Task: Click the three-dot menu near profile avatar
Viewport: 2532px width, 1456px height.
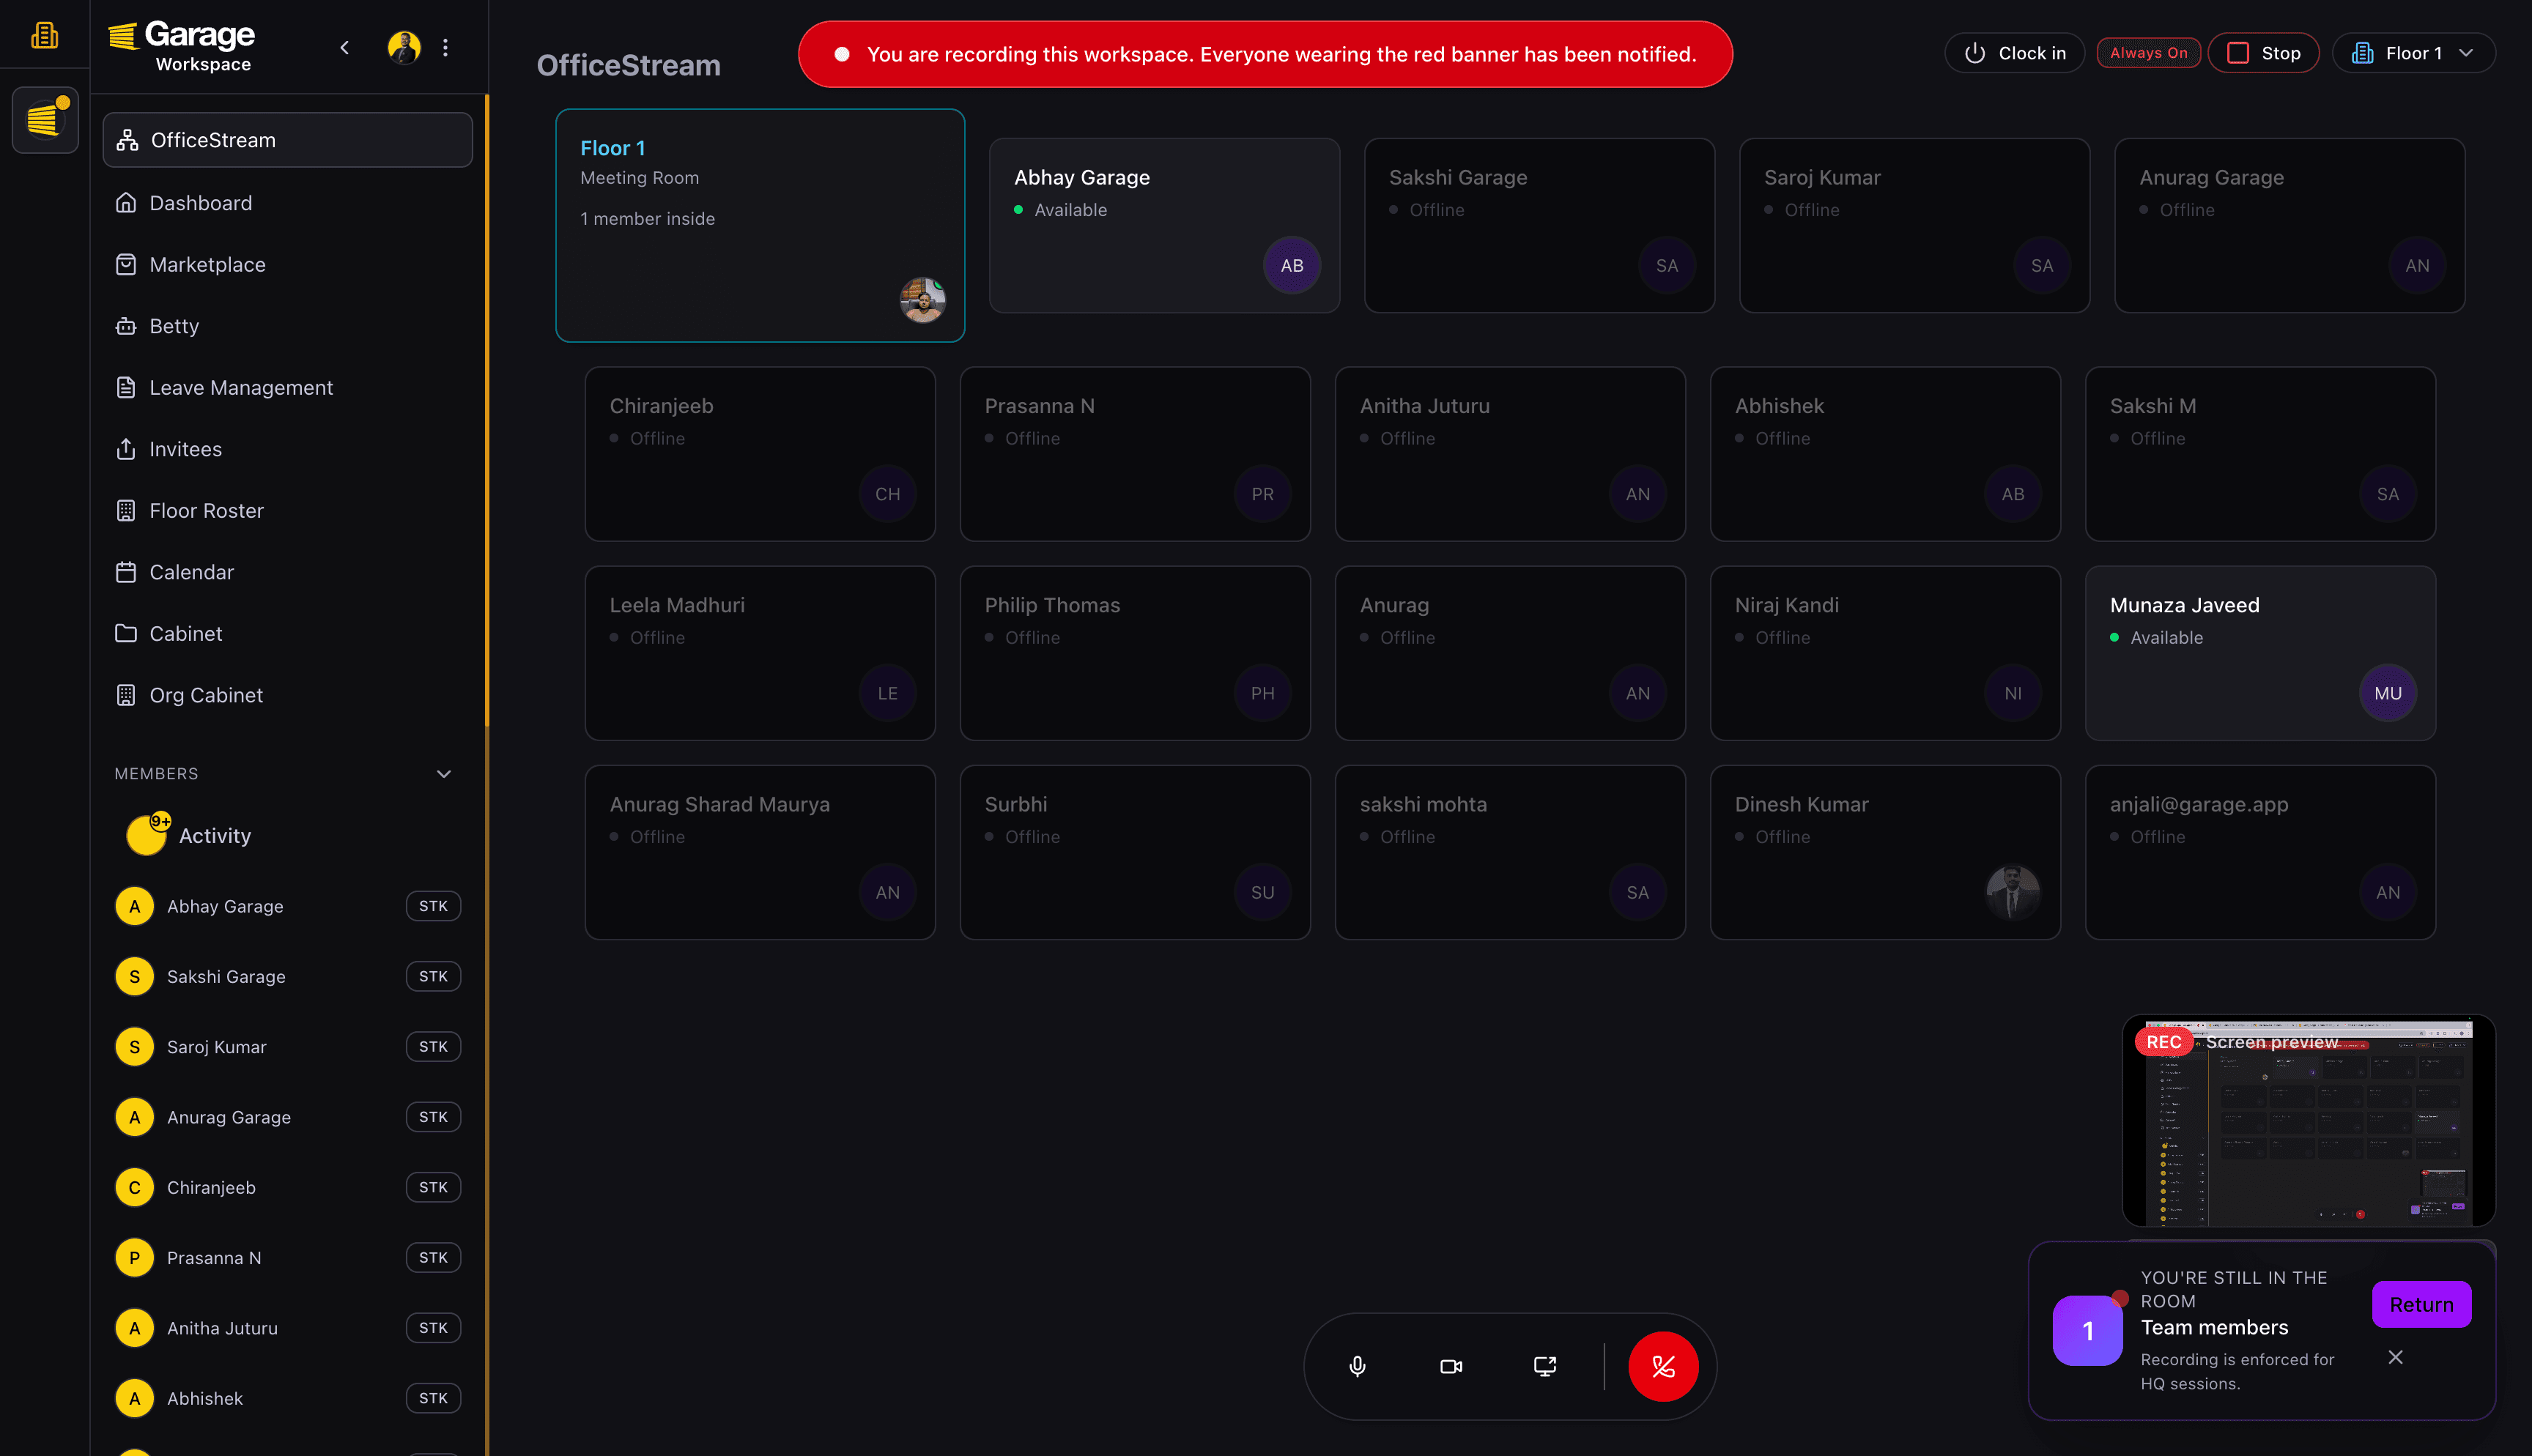Action: coord(446,47)
